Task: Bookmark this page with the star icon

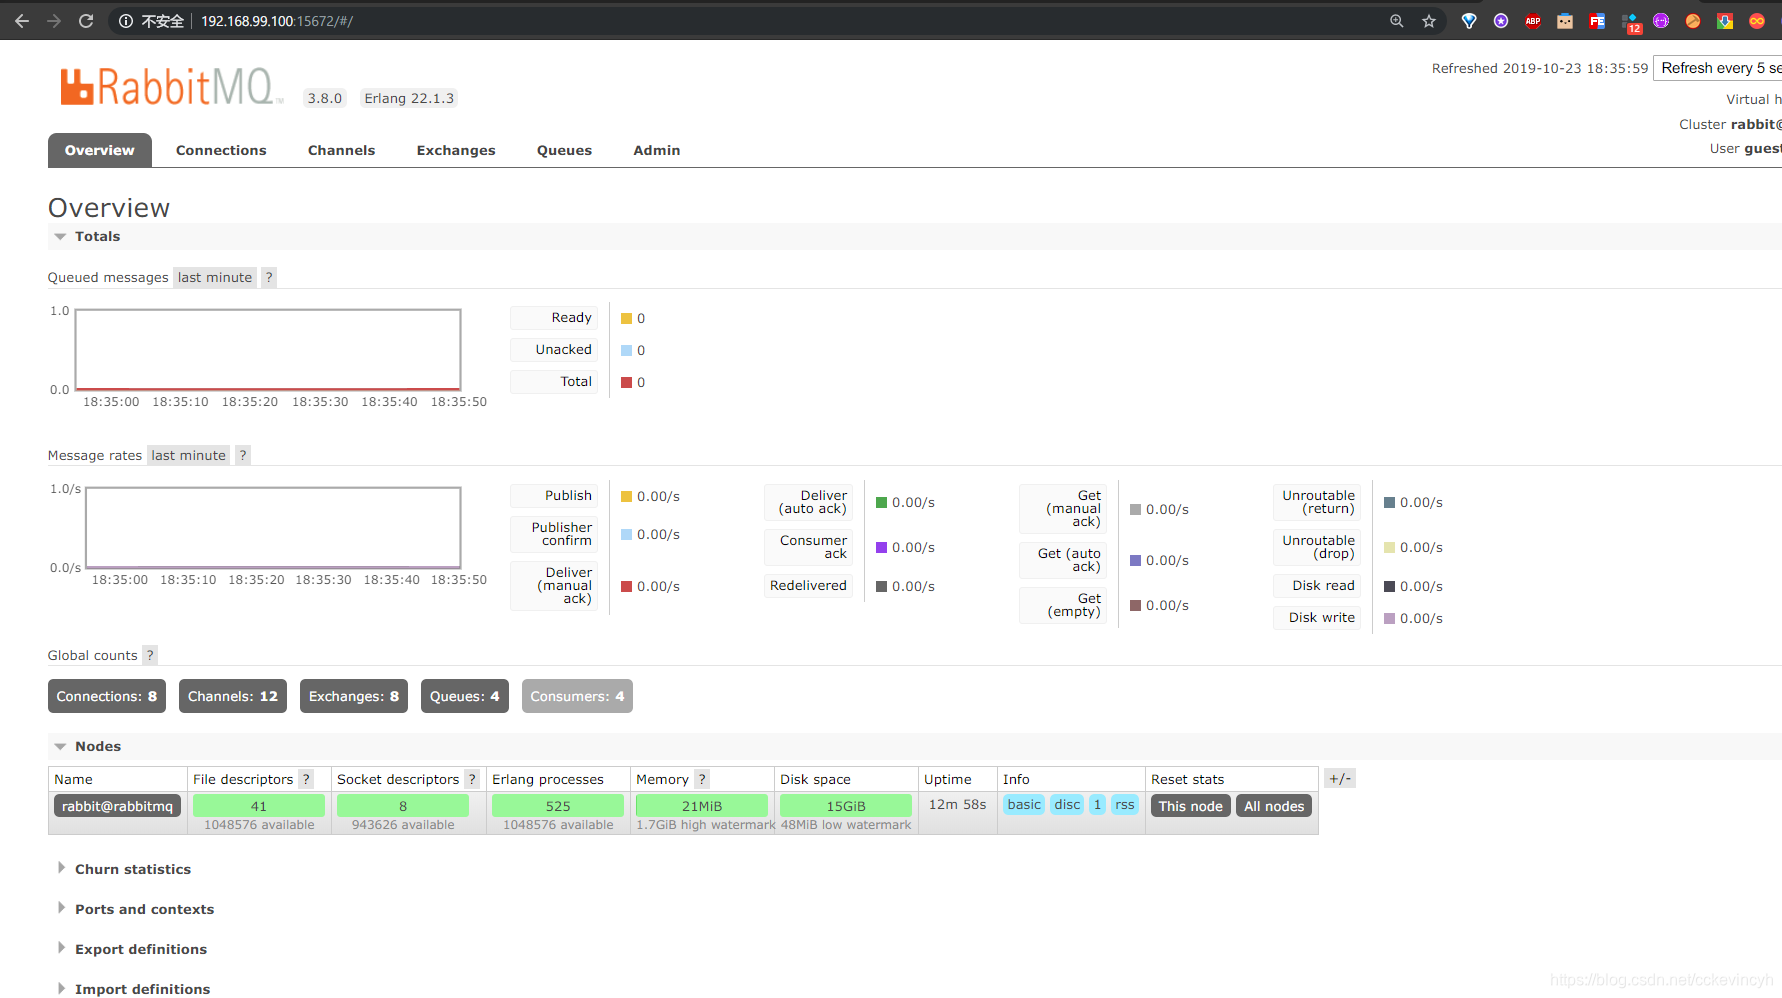Action: (1429, 21)
